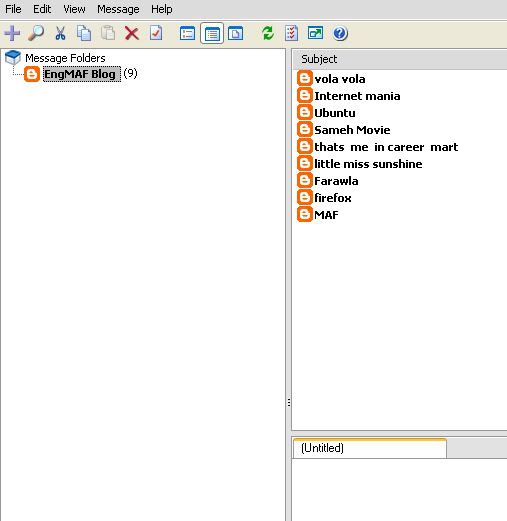Open the magnifying glass Find tool
The width and height of the screenshot is (507, 521).
click(x=36, y=33)
